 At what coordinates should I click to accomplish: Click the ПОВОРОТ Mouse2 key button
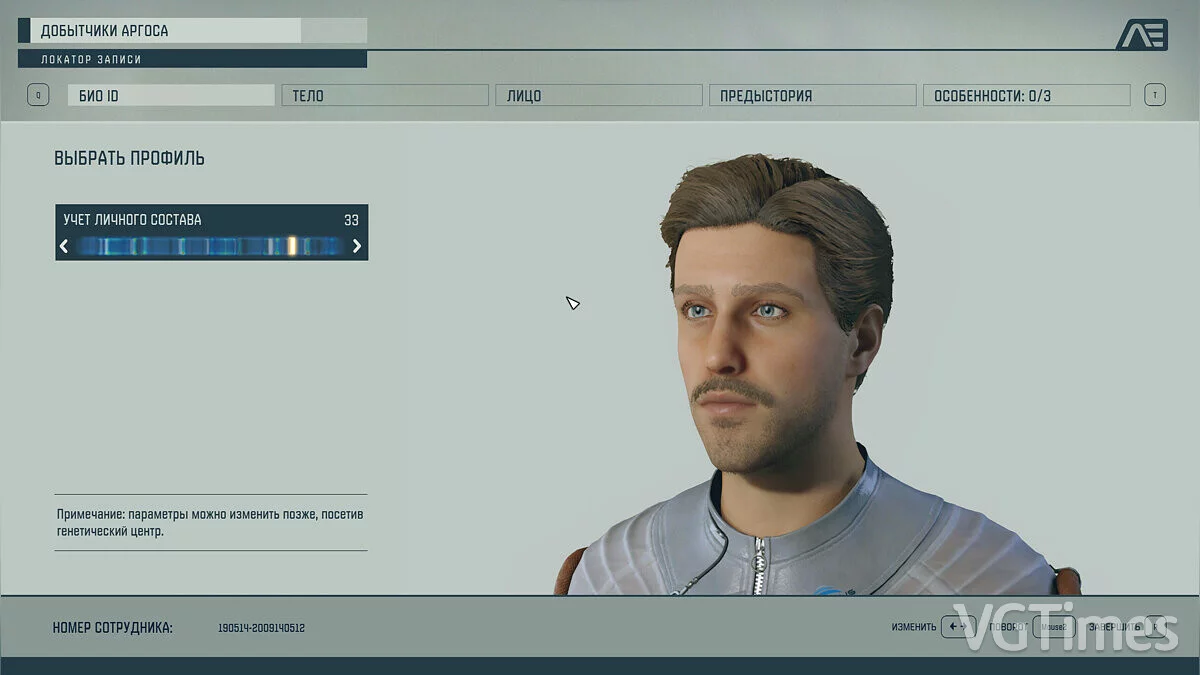tap(1054, 627)
